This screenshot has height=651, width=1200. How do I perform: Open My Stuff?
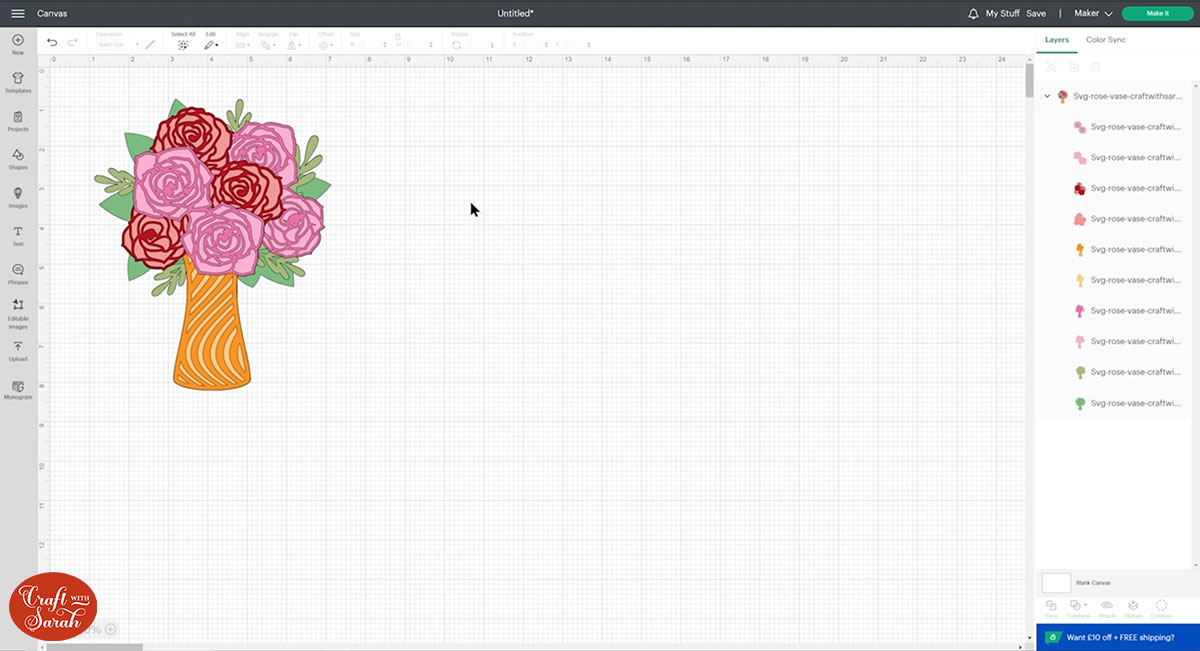(x=1003, y=14)
